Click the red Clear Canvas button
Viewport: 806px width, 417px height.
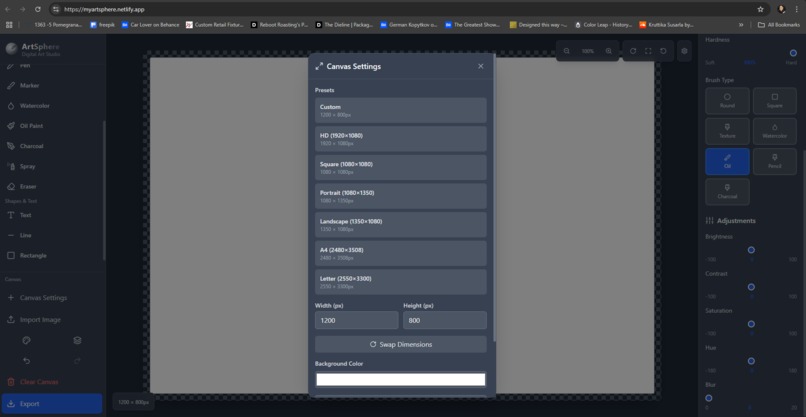pos(51,382)
